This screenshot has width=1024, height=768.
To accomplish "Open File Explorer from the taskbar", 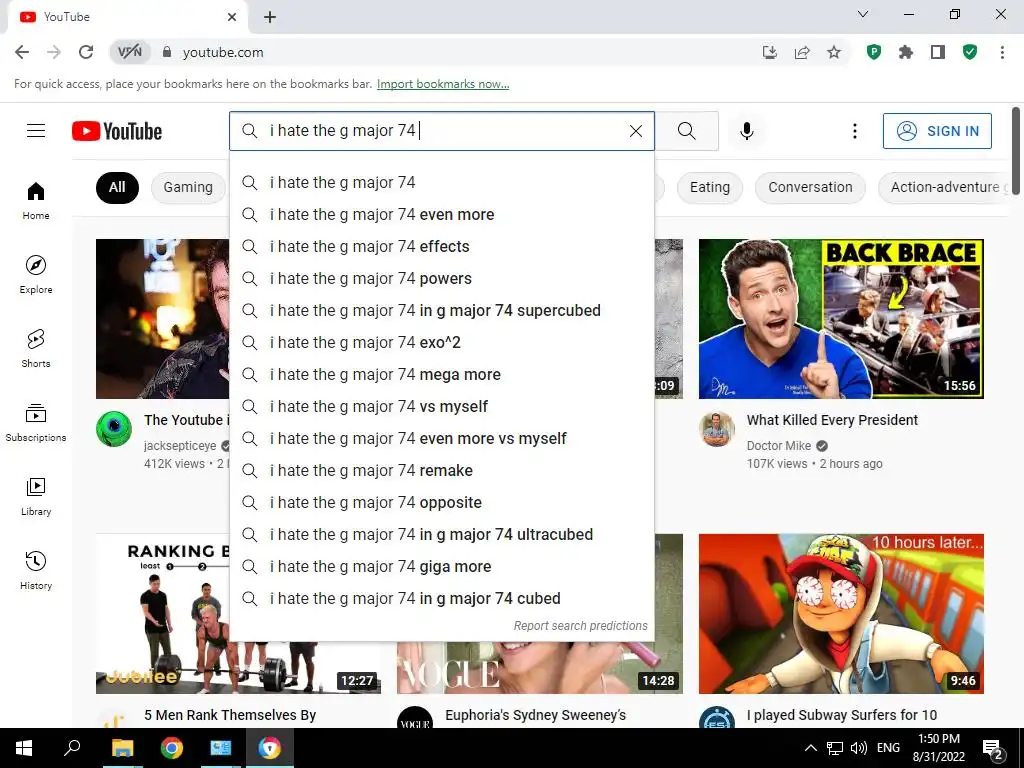I will (122, 748).
